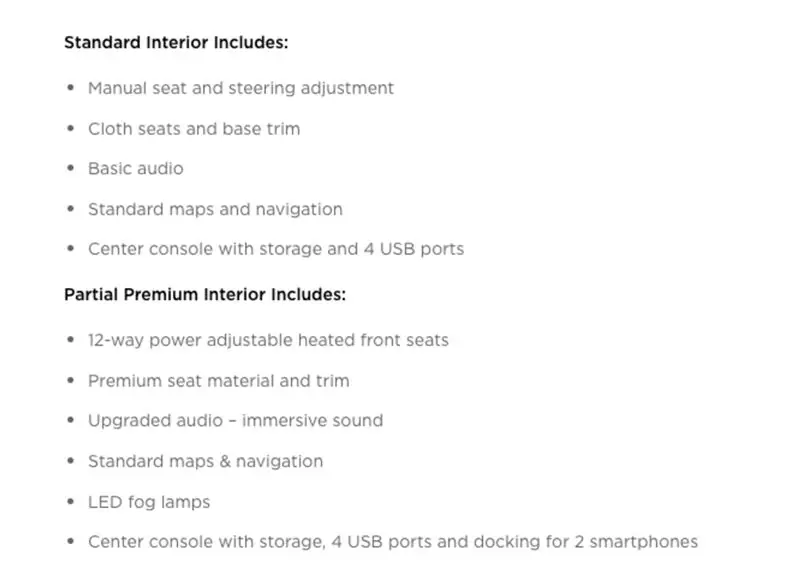
Task: Click bullet beside 'Manual seat and steering adjustment'
Action: click(x=71, y=87)
